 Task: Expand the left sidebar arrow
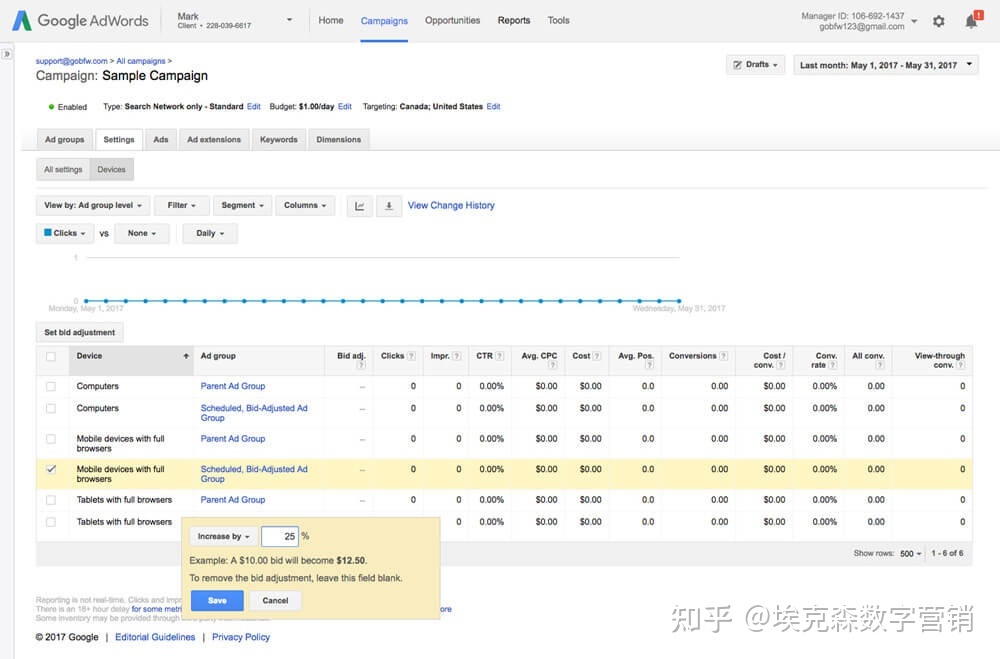[x=7, y=54]
